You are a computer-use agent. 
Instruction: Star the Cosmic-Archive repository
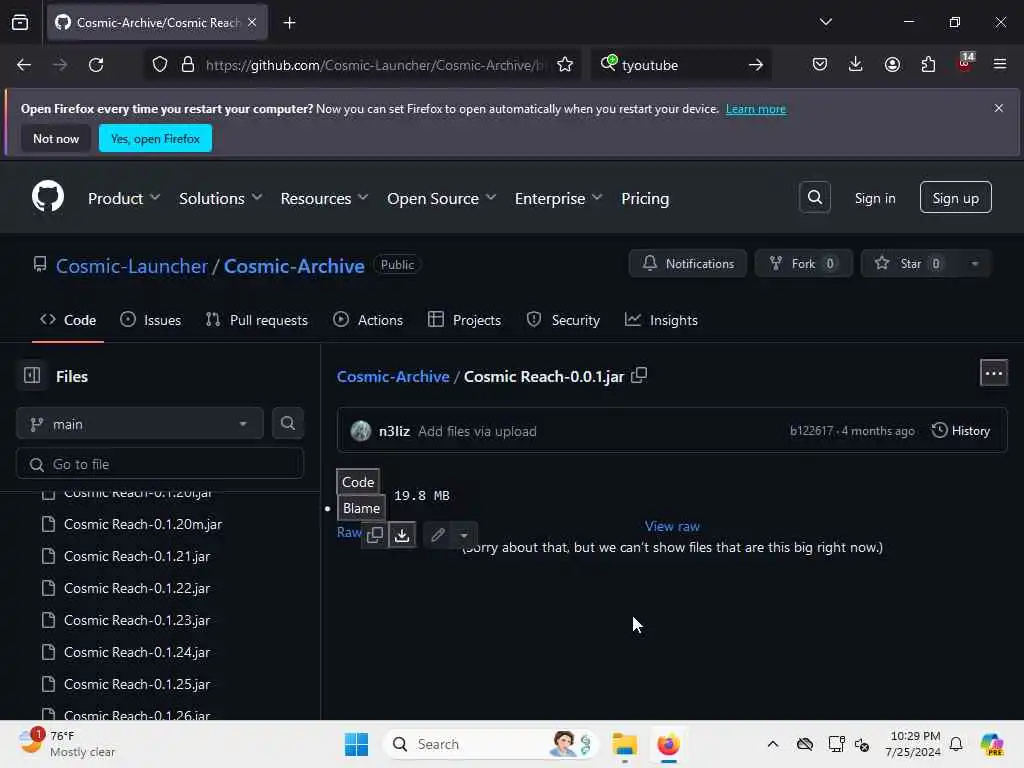point(910,263)
